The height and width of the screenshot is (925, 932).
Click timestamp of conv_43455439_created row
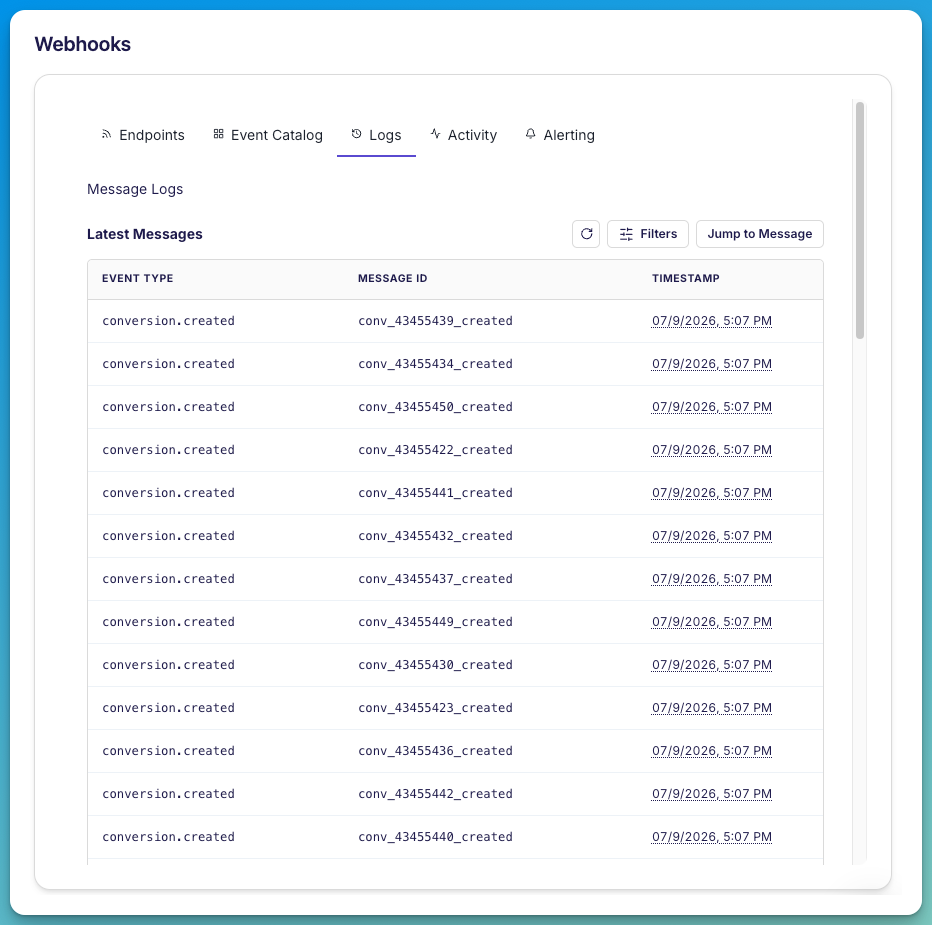click(711, 321)
